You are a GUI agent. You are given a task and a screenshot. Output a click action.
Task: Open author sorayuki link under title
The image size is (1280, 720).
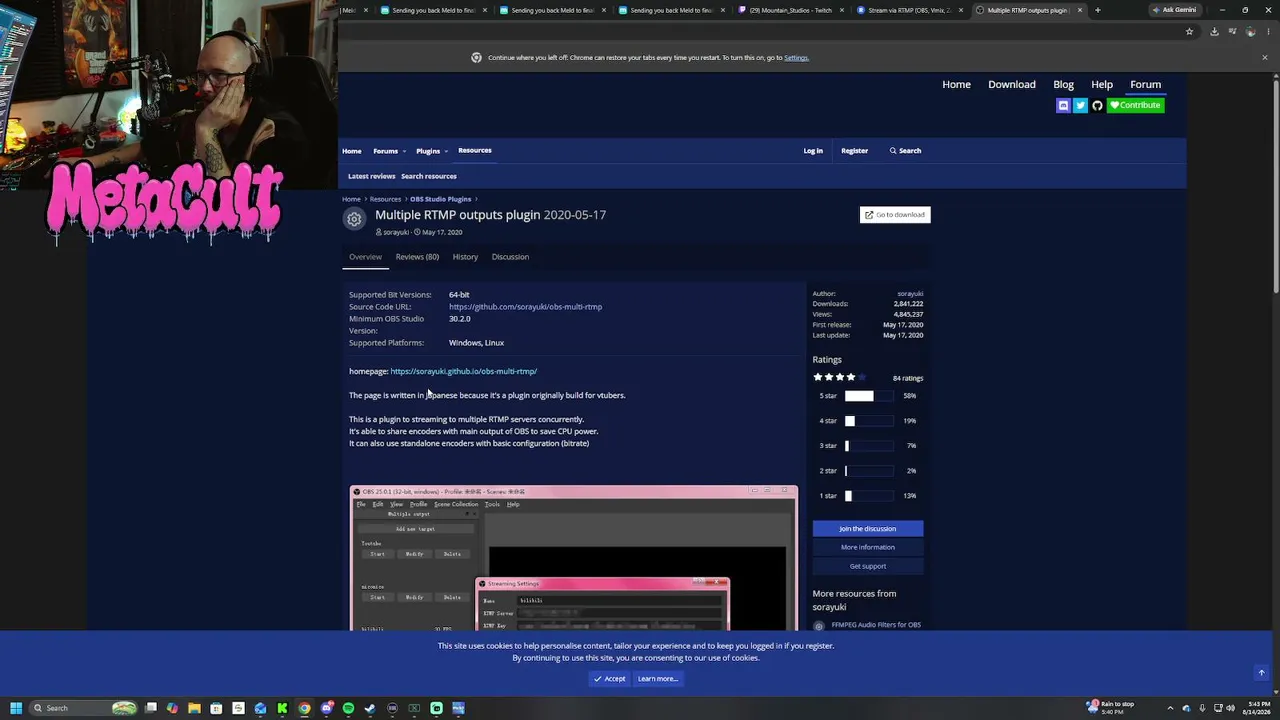(x=396, y=232)
